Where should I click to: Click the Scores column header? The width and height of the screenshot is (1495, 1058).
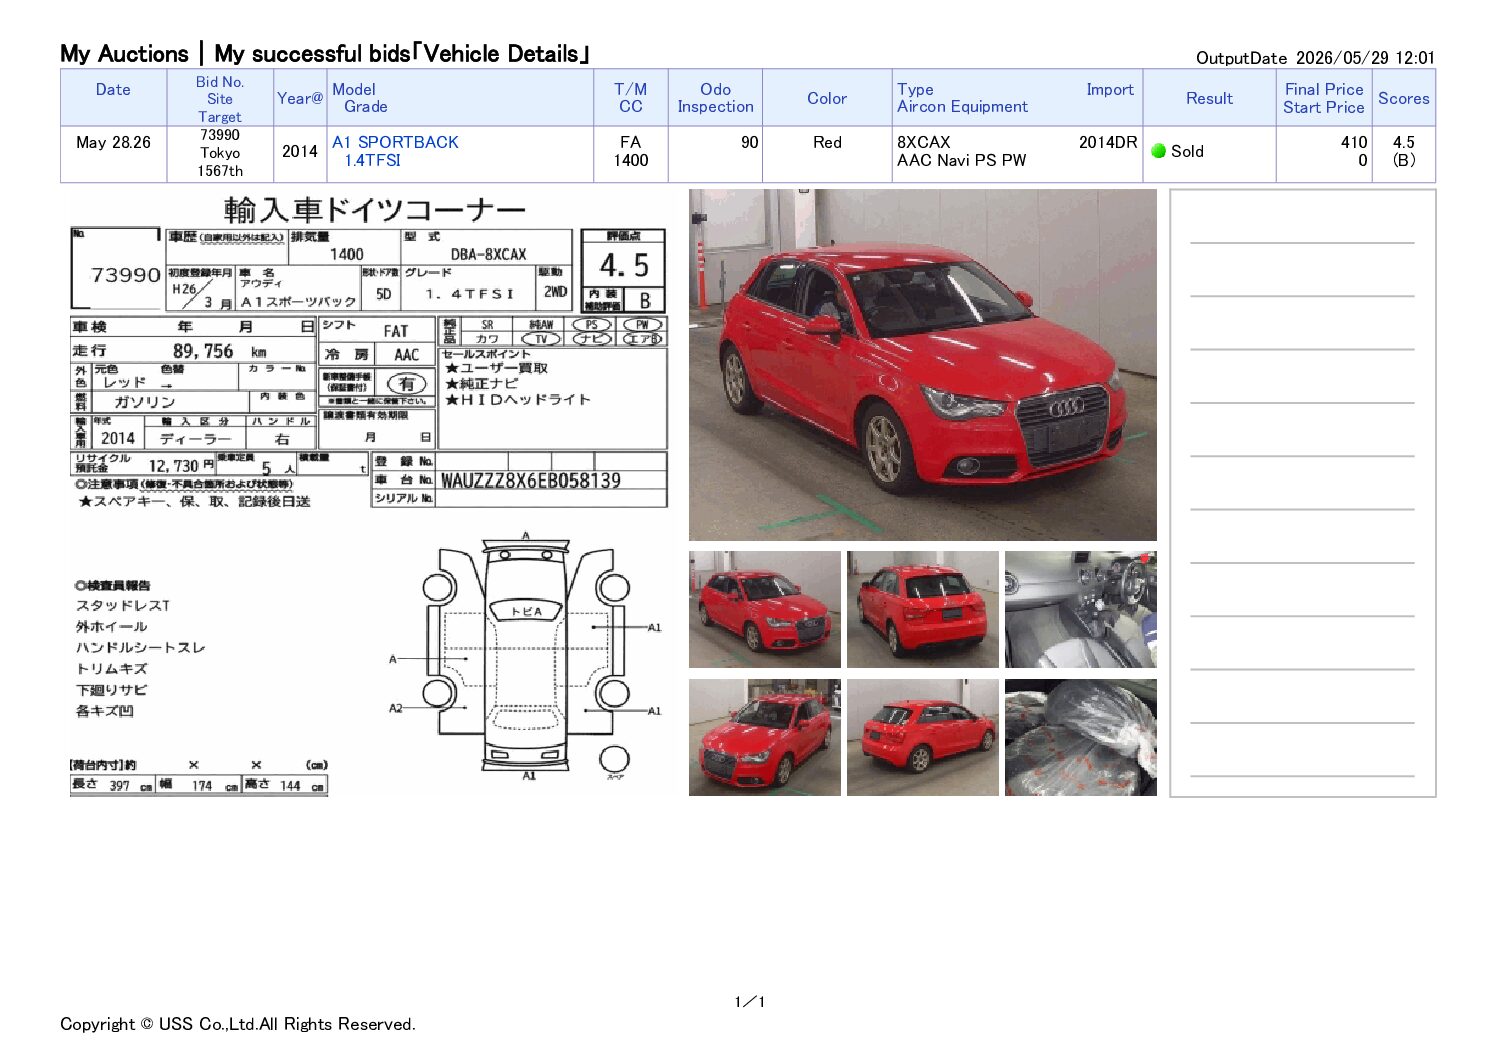[1403, 98]
